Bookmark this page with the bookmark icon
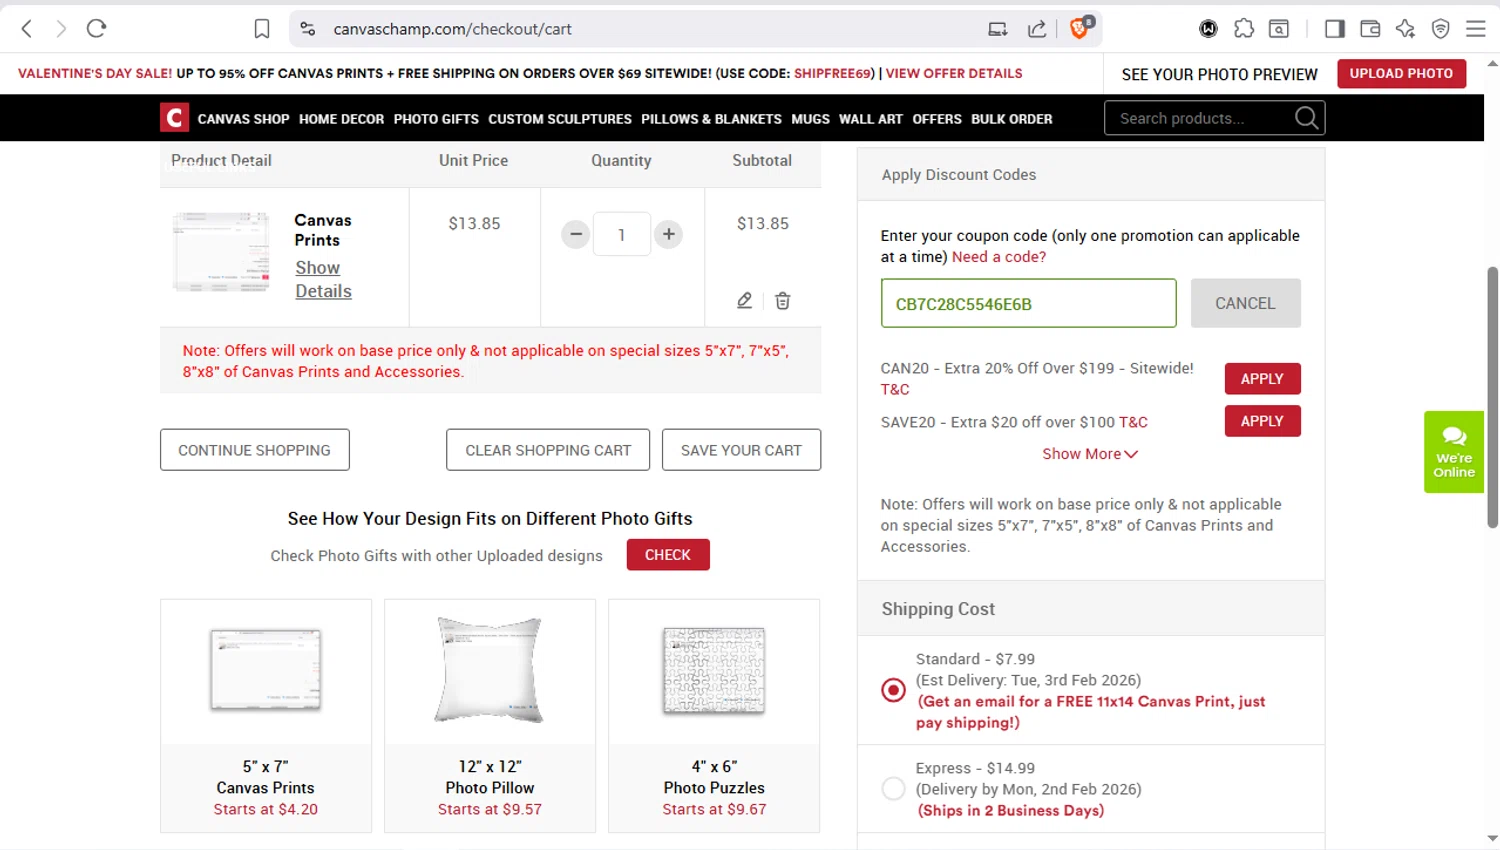Screen dimensions: 1500x850 coord(262,29)
